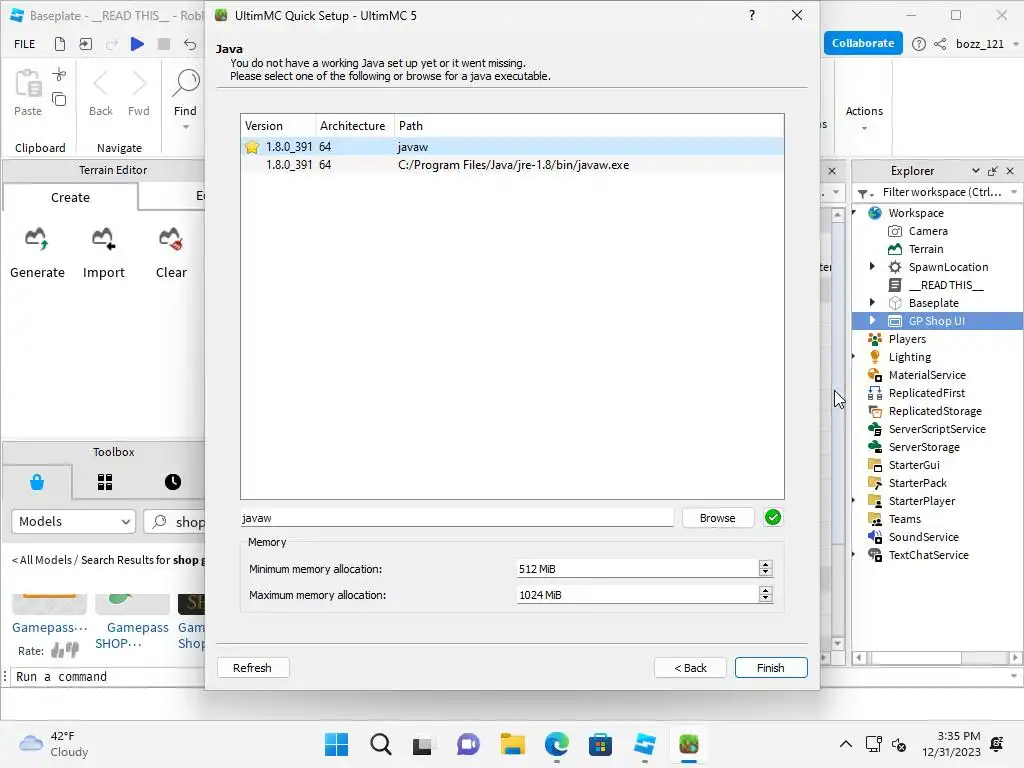Click the Open place icon in Studio toolbar
Screen dimensions: 1024x768
(x=86, y=44)
